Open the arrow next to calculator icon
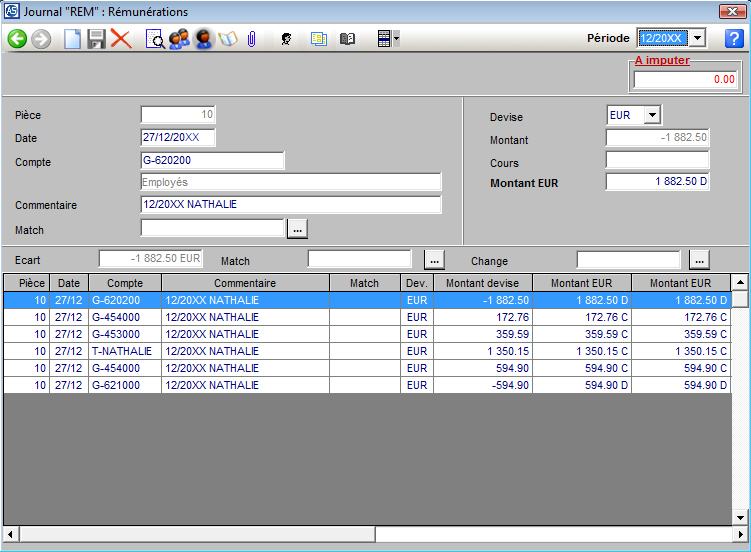This screenshot has height=552, width=751. pyautogui.click(x=397, y=39)
